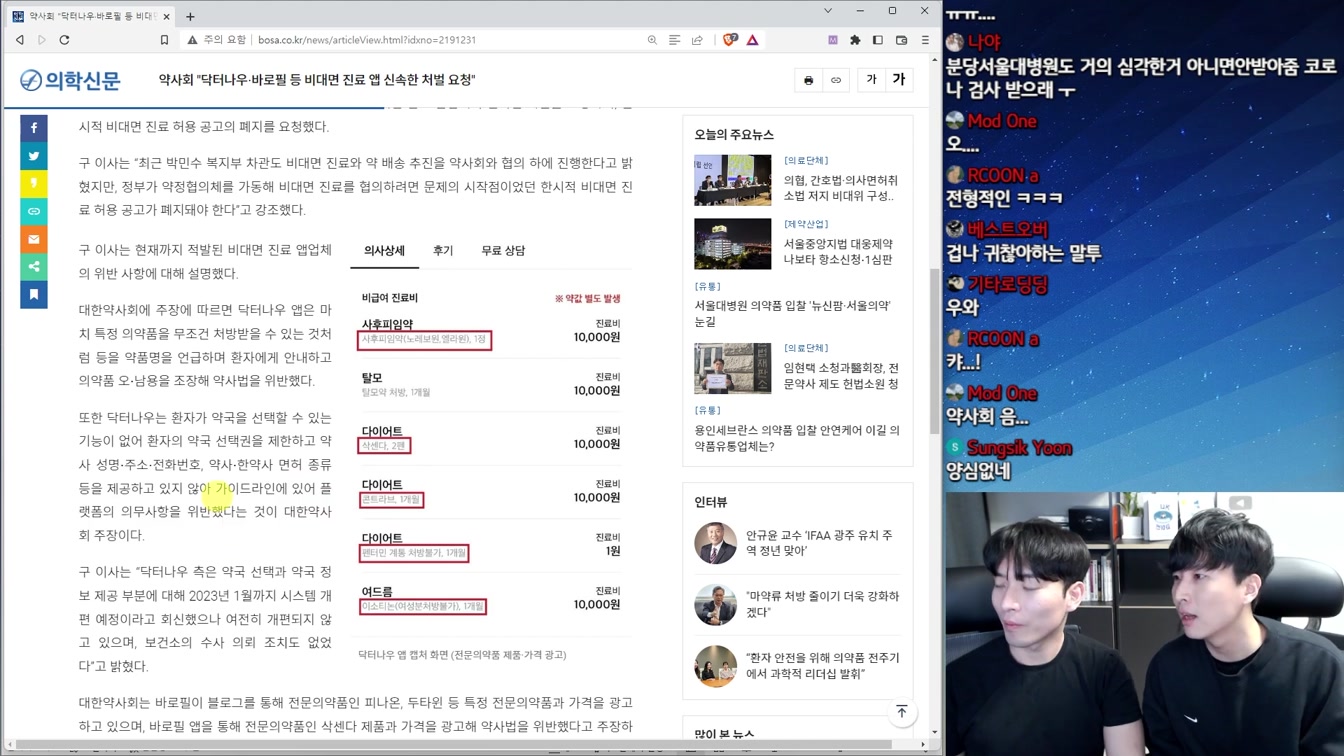Click the 인터뷰 section heading
Image resolution: width=1344 pixels, height=756 pixels.
click(x=711, y=502)
